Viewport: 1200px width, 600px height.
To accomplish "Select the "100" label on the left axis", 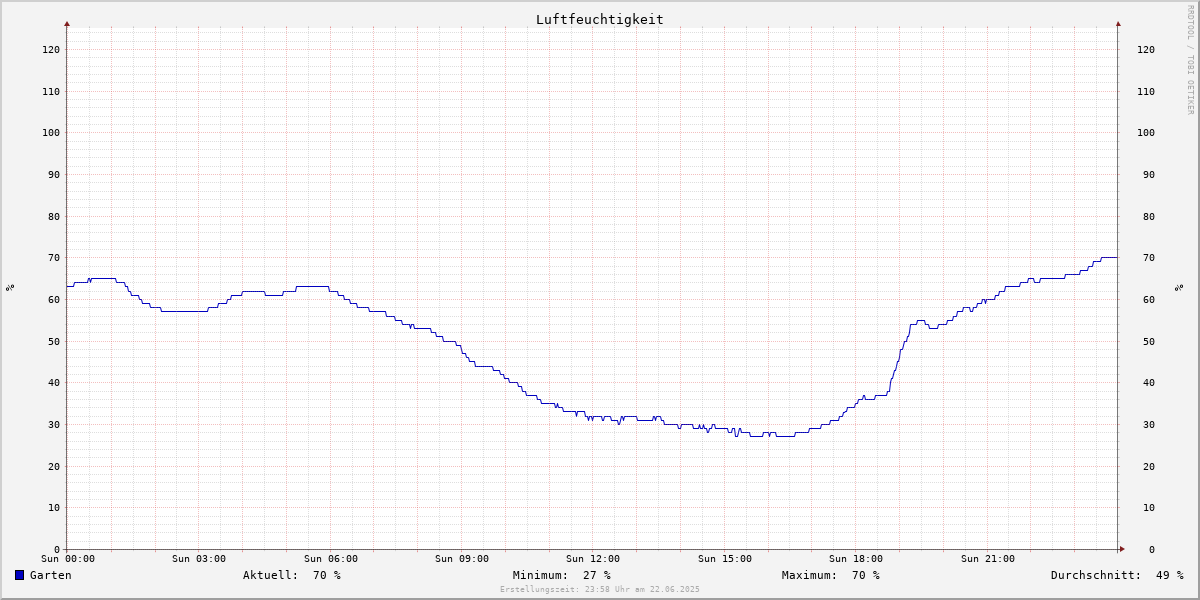I will click(x=51, y=132).
